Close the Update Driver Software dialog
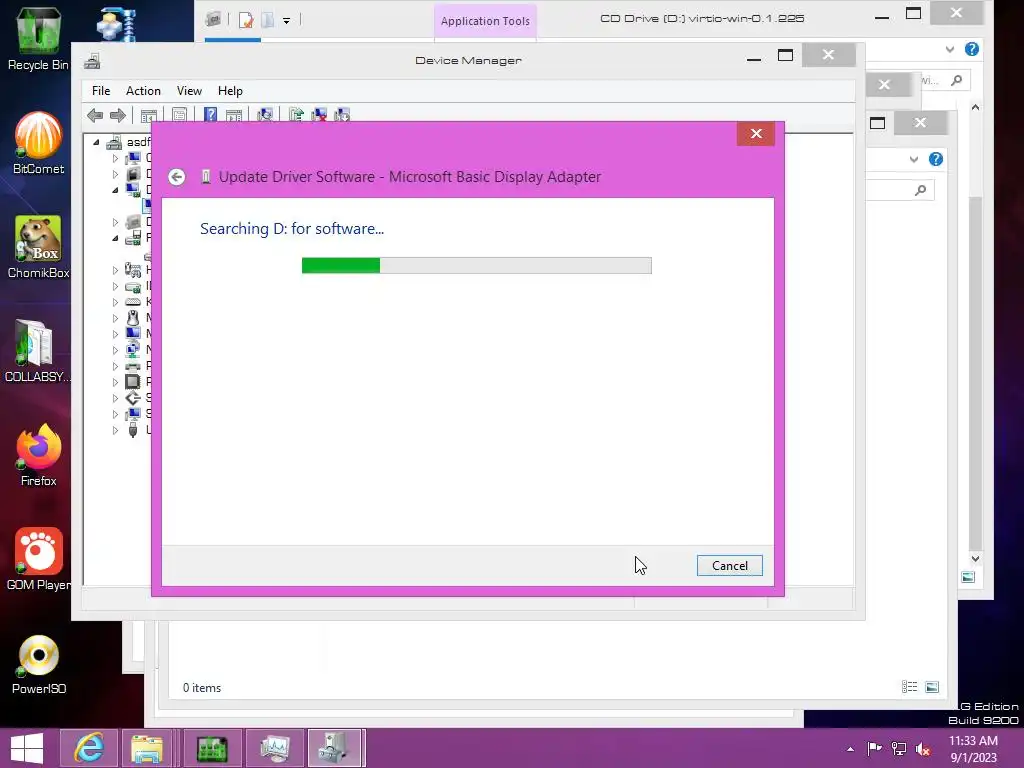Image resolution: width=1024 pixels, height=768 pixels. (x=756, y=133)
